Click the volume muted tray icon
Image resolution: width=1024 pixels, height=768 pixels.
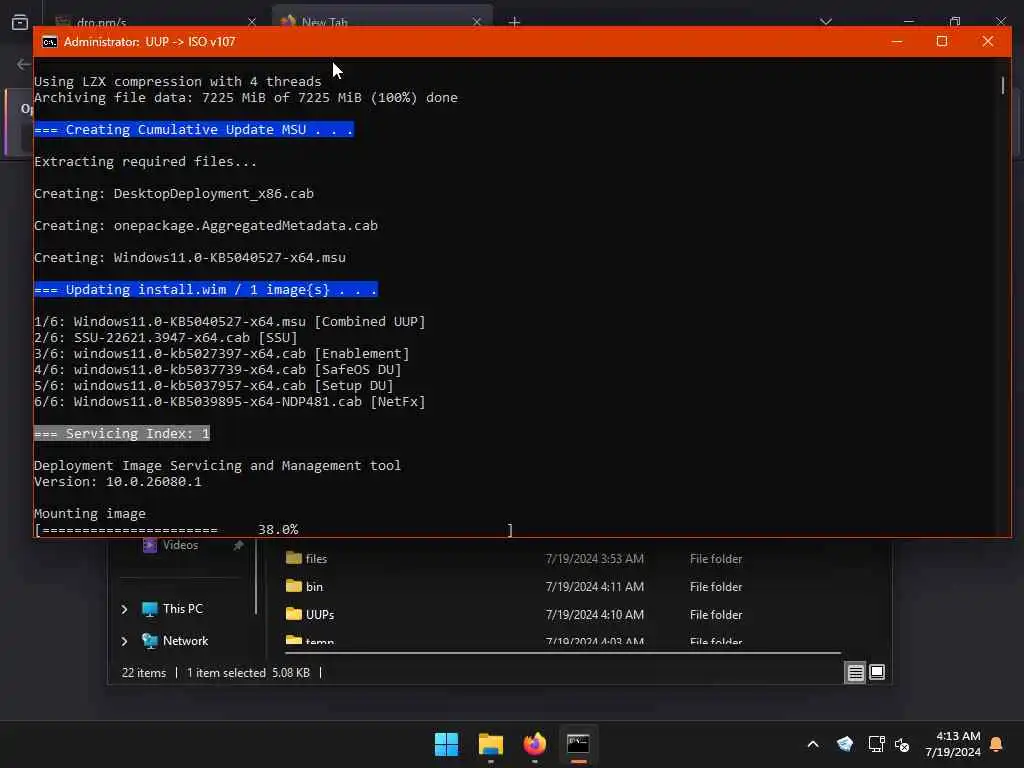903,744
